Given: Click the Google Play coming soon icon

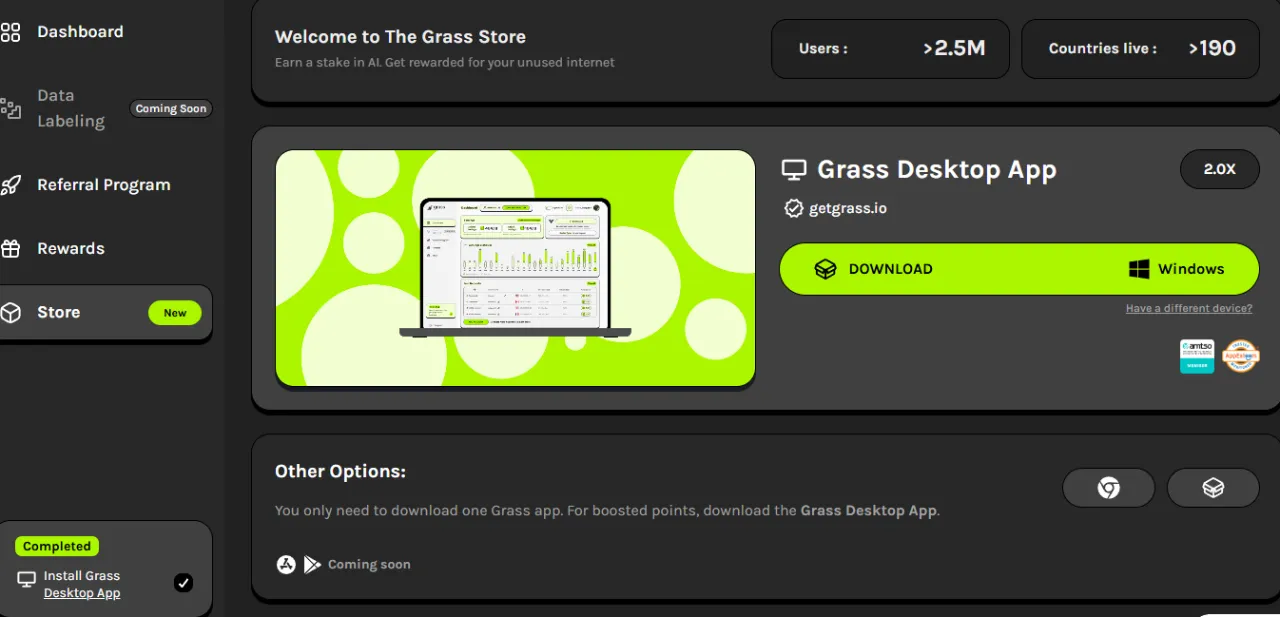Looking at the screenshot, I should pyautogui.click(x=312, y=564).
